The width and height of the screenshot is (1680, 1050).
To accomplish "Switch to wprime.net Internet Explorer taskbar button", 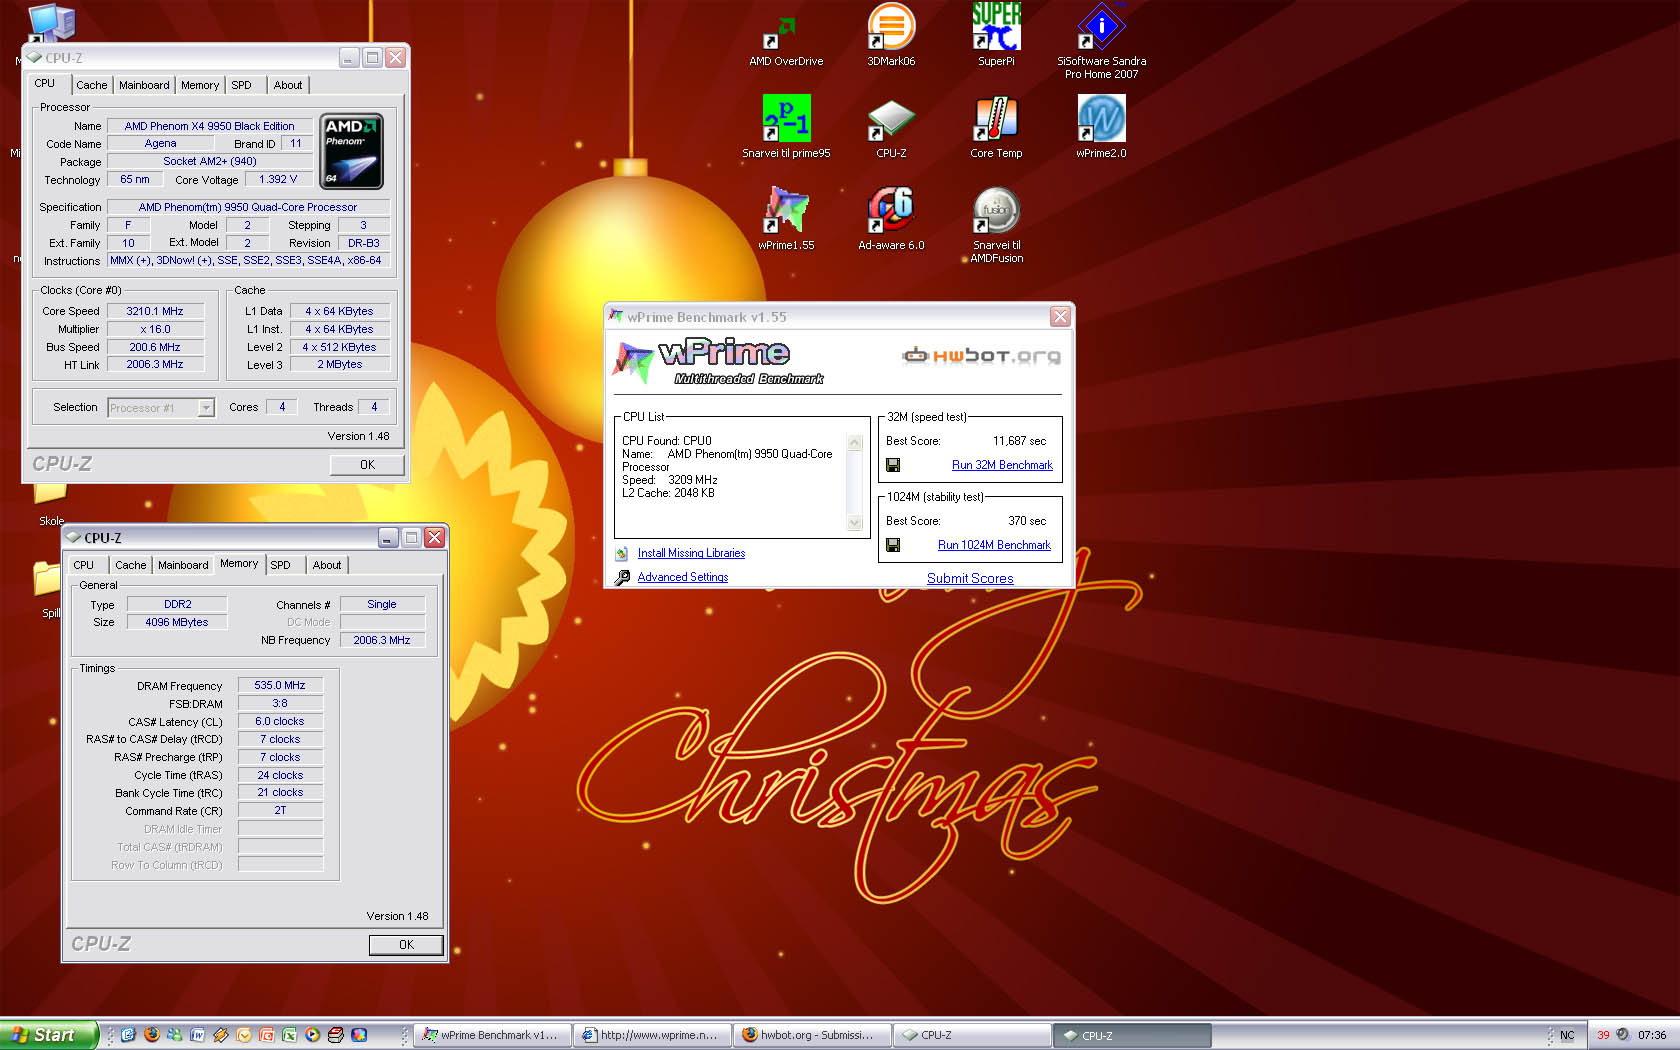I will [x=652, y=1035].
